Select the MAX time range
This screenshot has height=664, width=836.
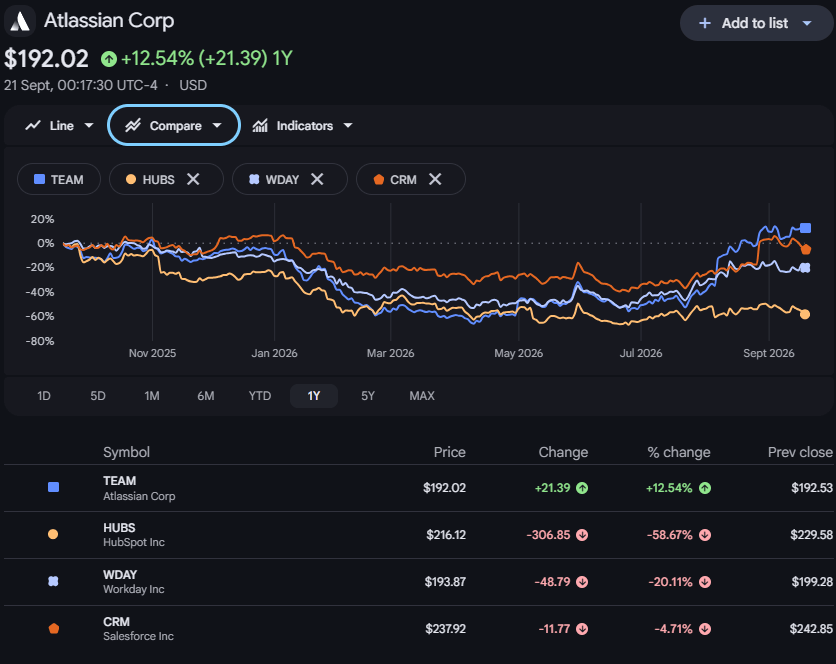click(x=422, y=396)
